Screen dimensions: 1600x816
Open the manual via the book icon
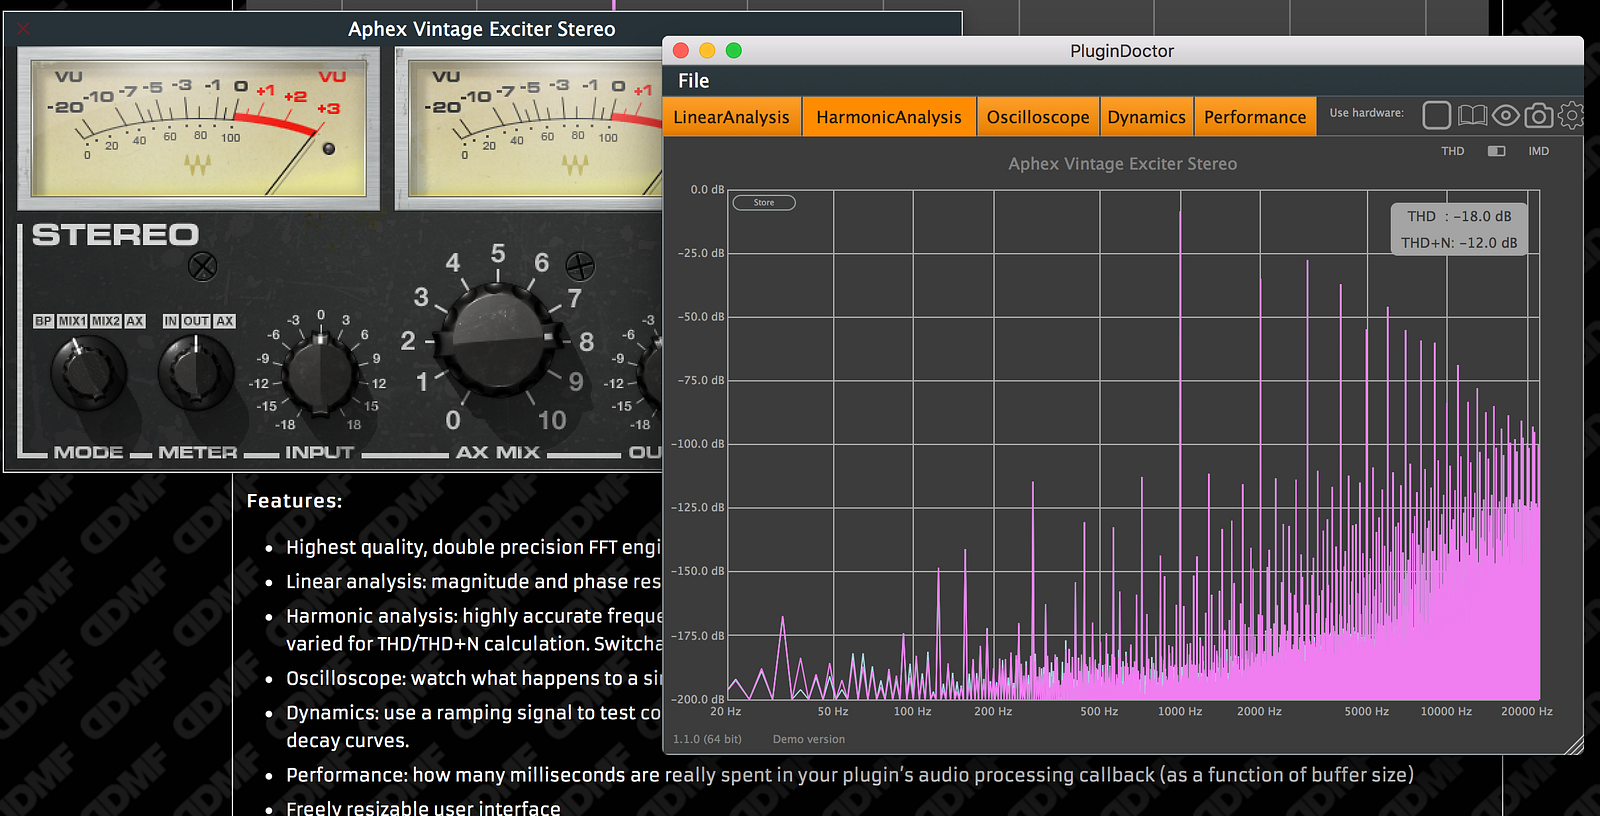coord(1472,116)
